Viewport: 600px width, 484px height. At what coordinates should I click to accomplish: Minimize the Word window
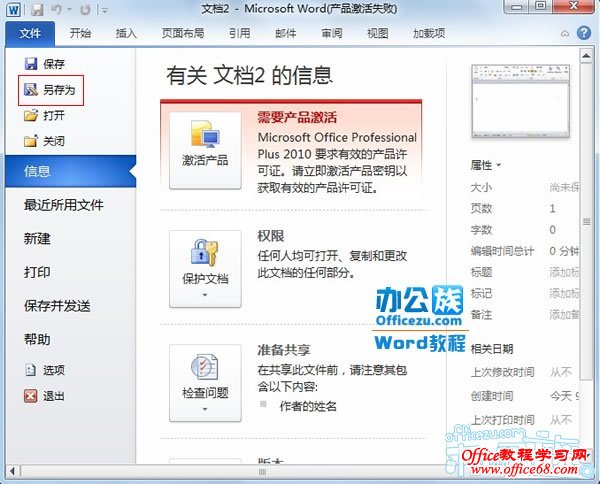517,7
